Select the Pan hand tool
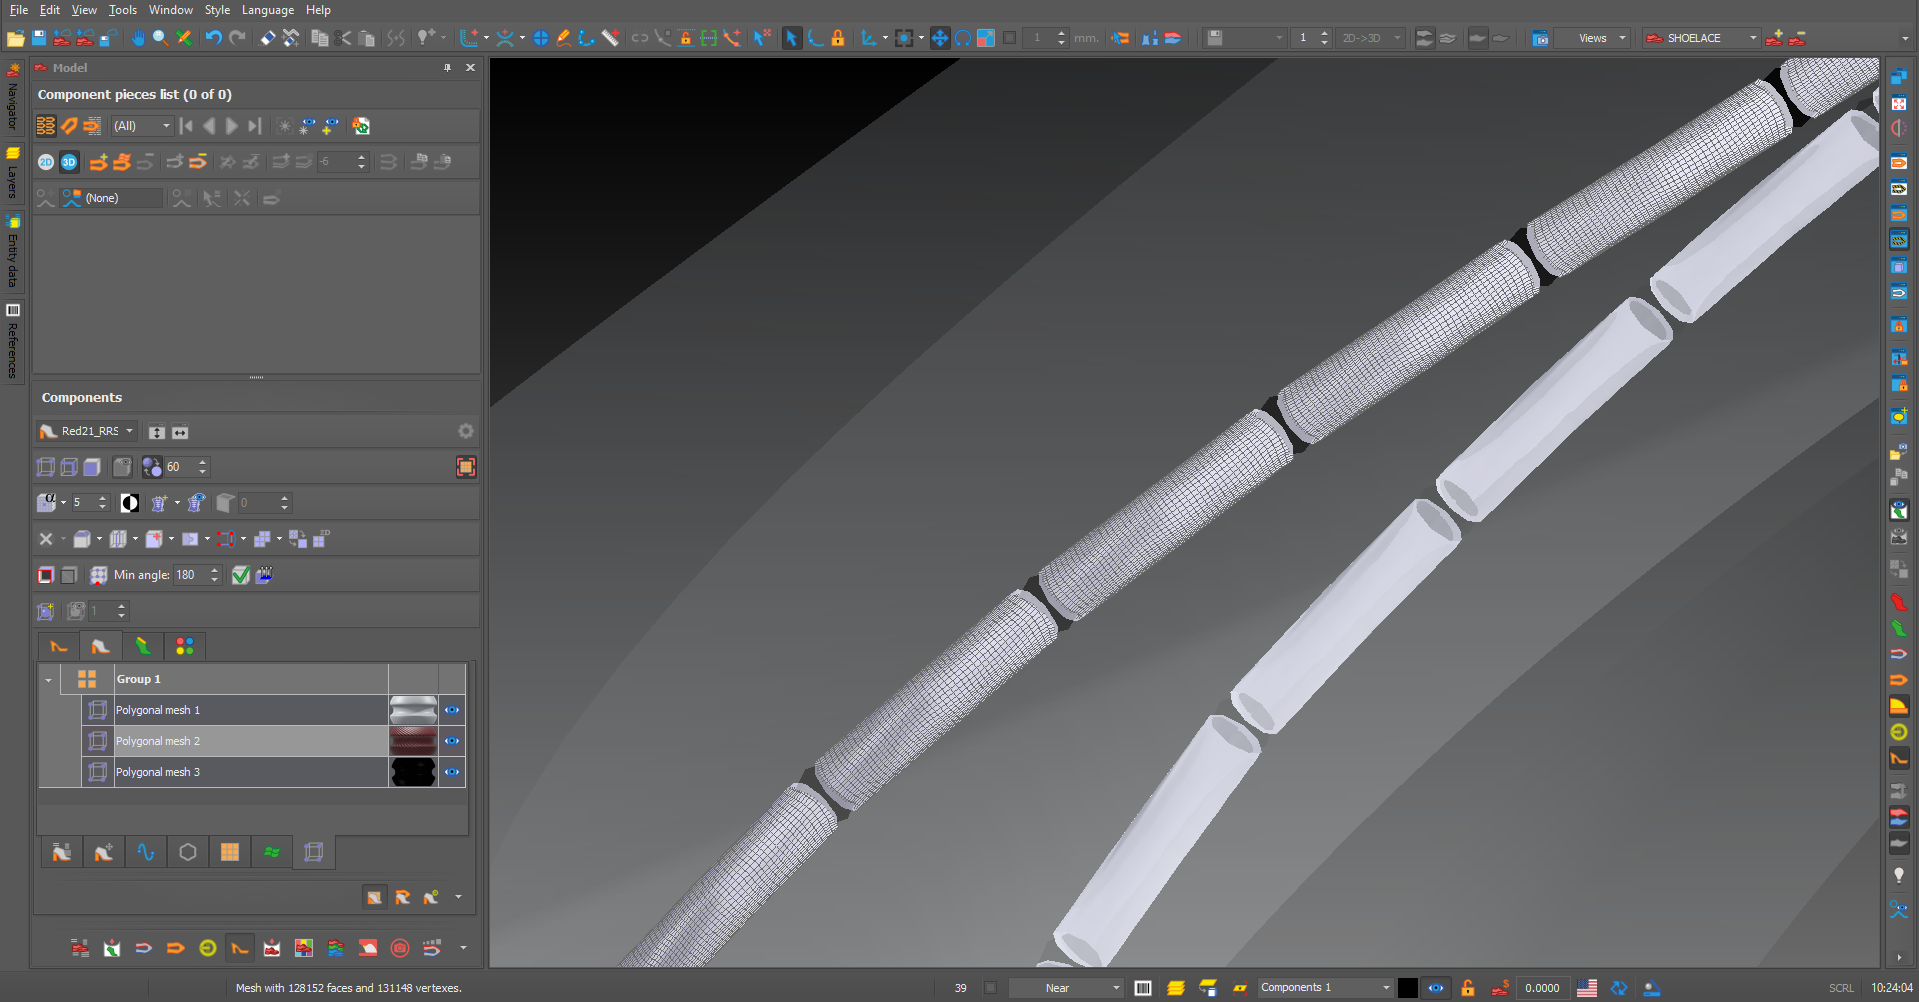 click(x=137, y=38)
